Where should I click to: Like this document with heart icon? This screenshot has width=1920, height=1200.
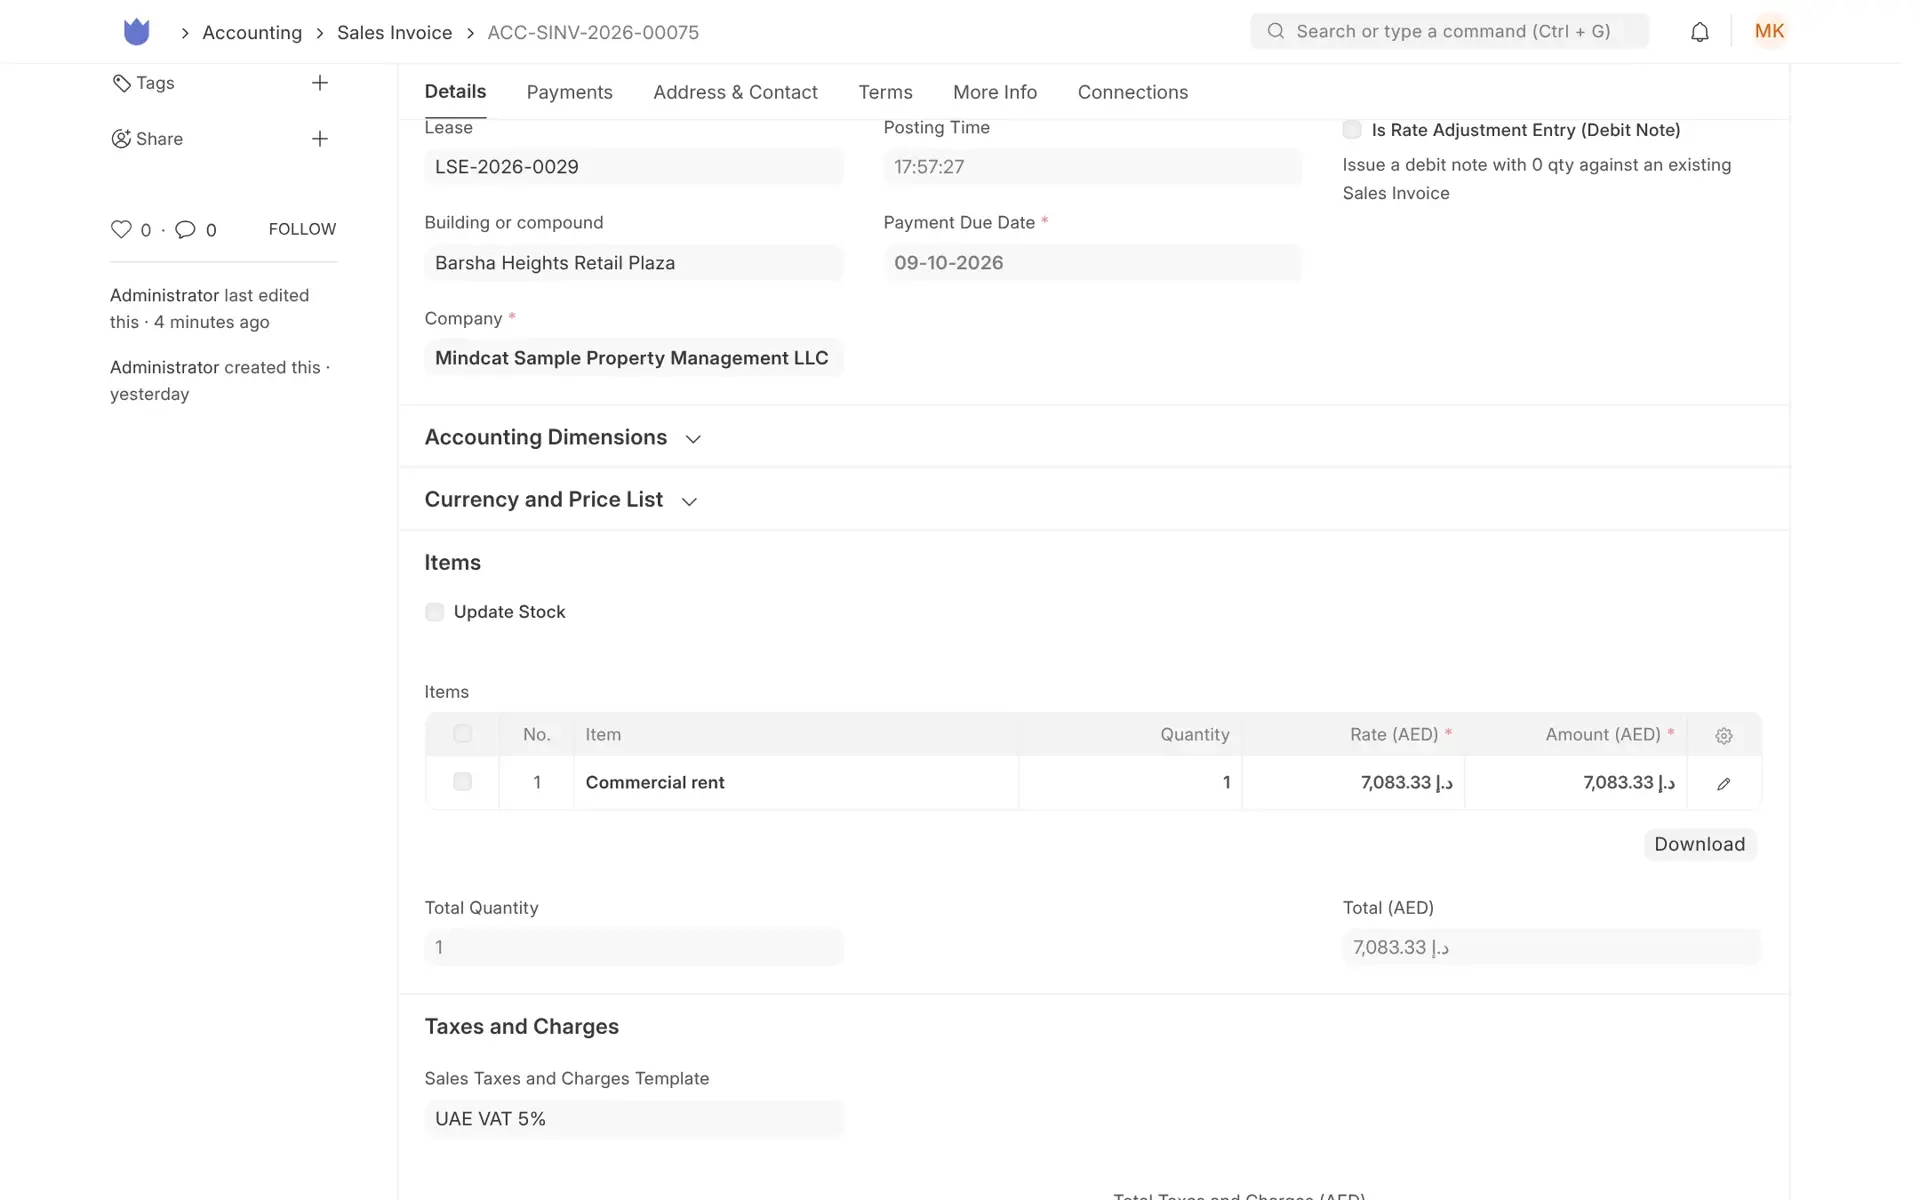(121, 229)
